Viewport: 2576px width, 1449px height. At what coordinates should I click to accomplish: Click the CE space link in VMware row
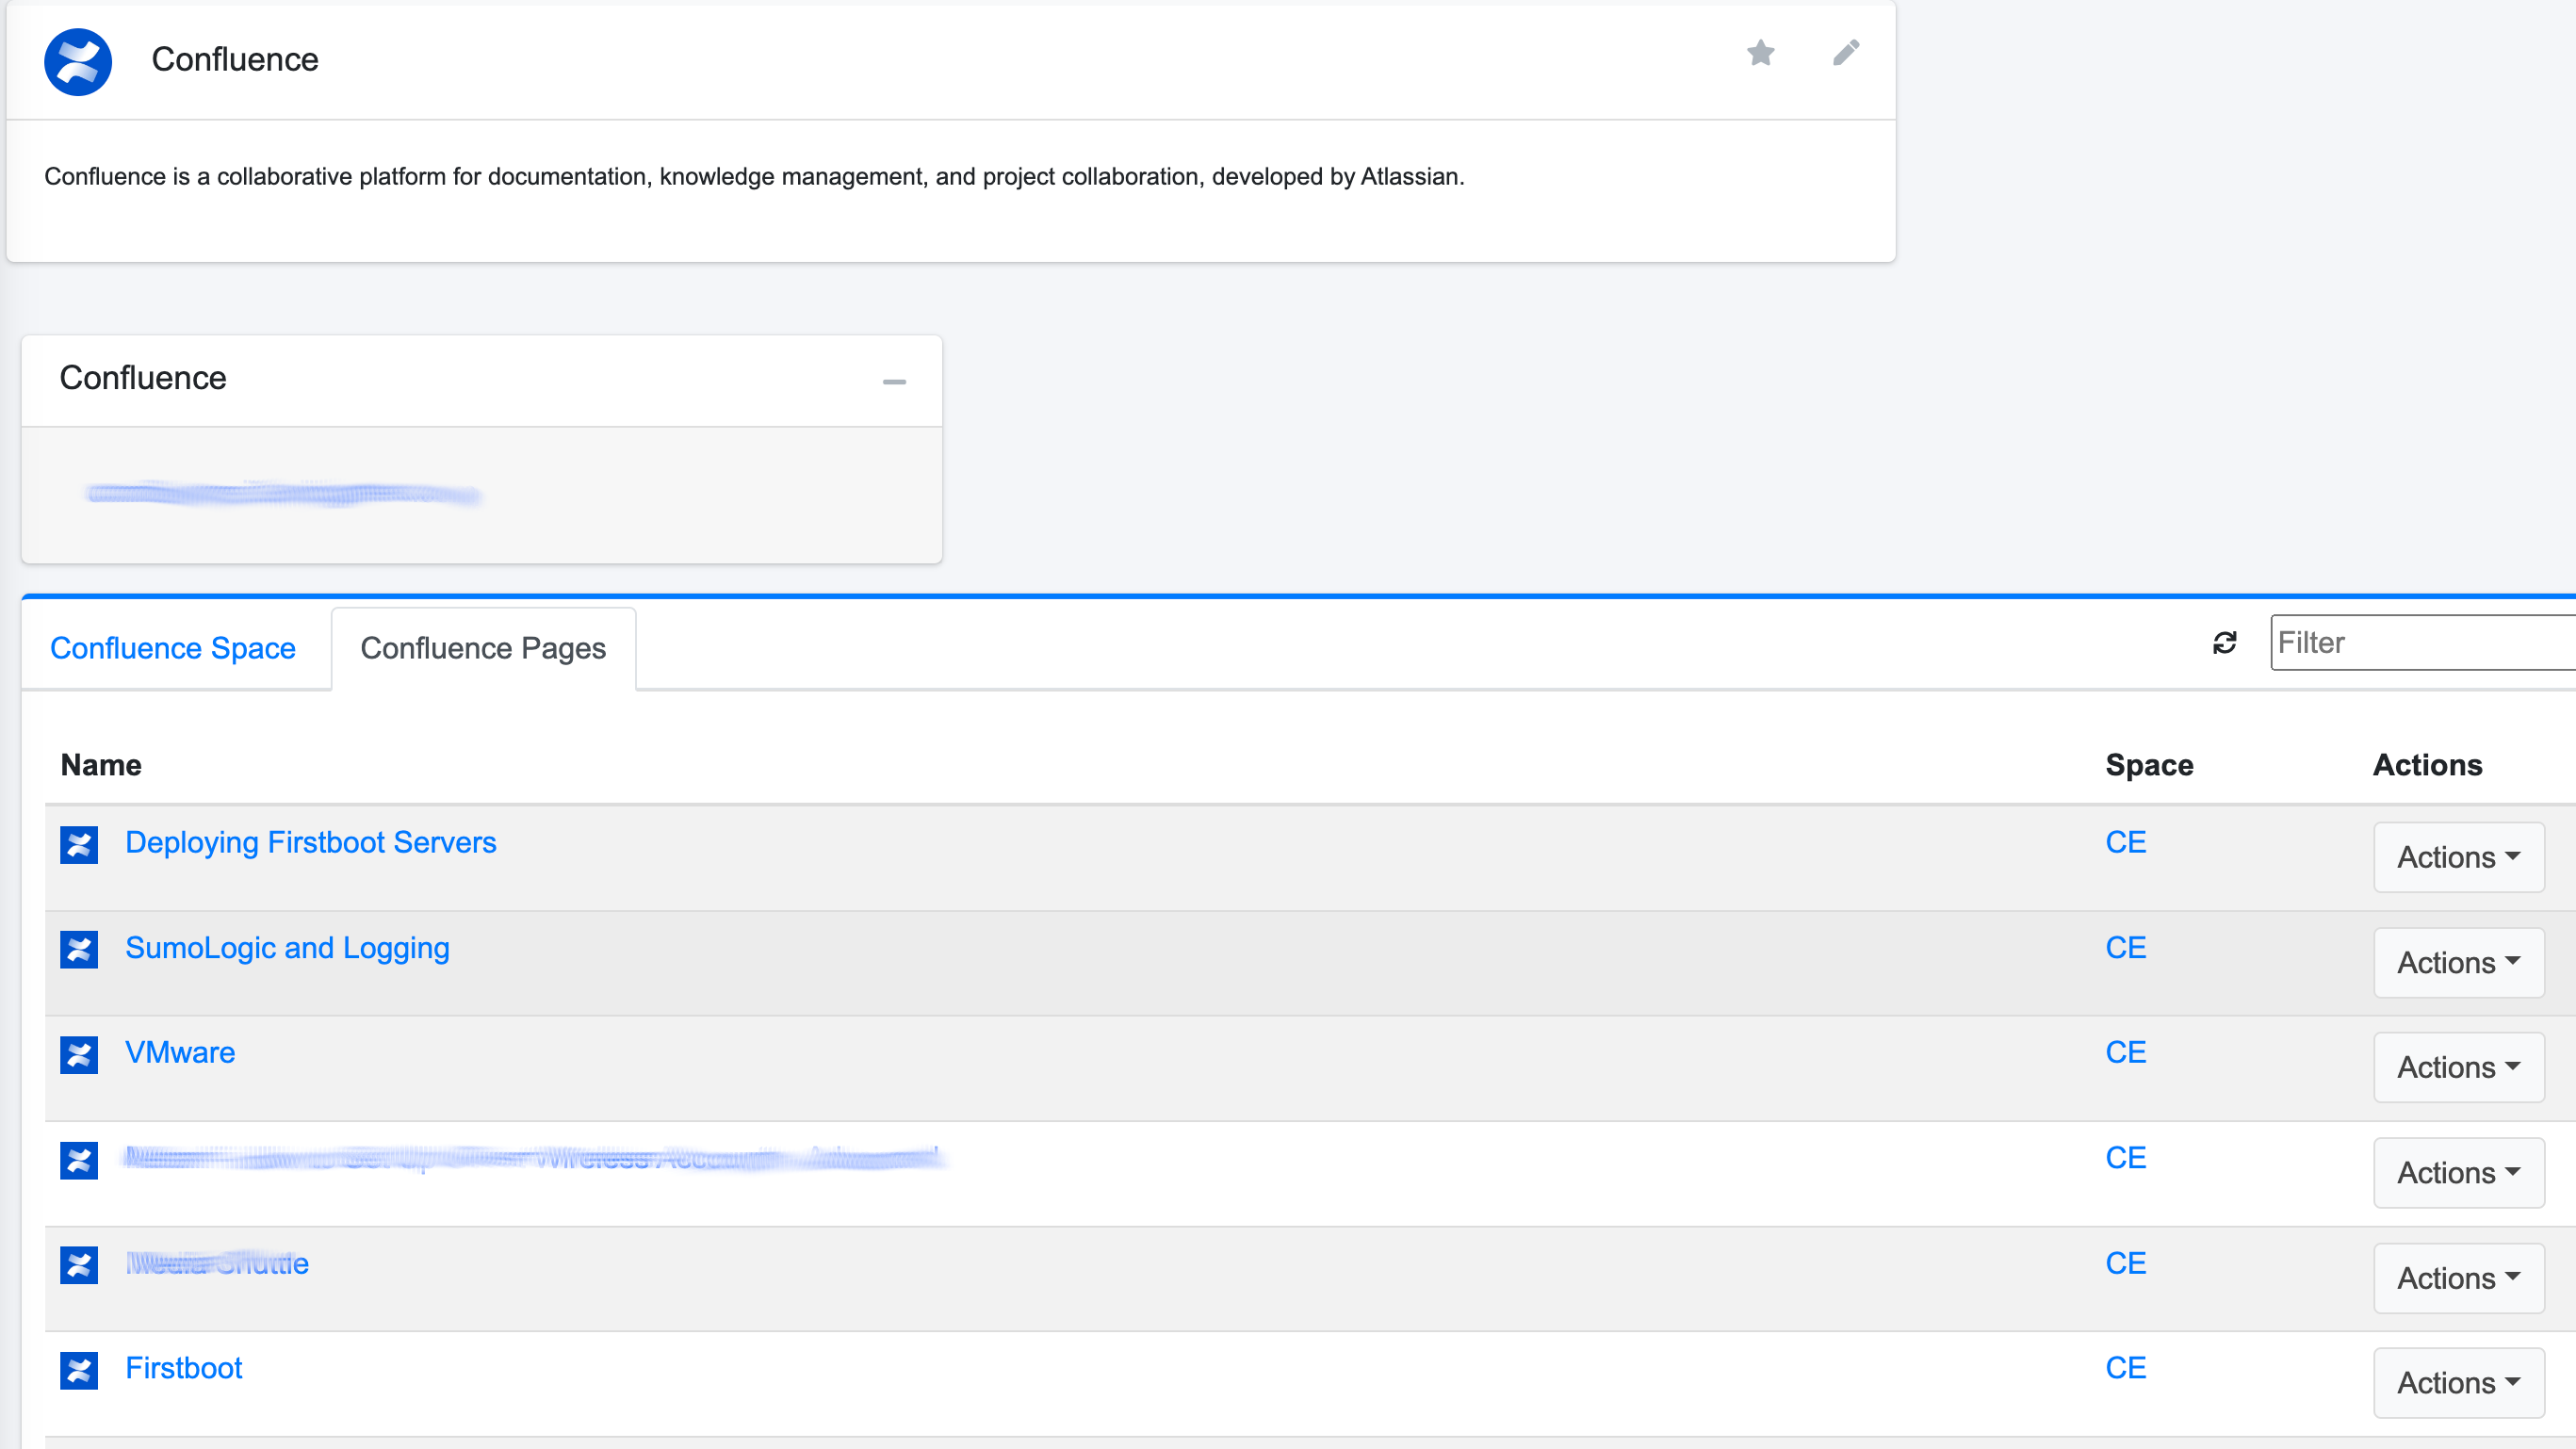pyautogui.click(x=2125, y=1052)
